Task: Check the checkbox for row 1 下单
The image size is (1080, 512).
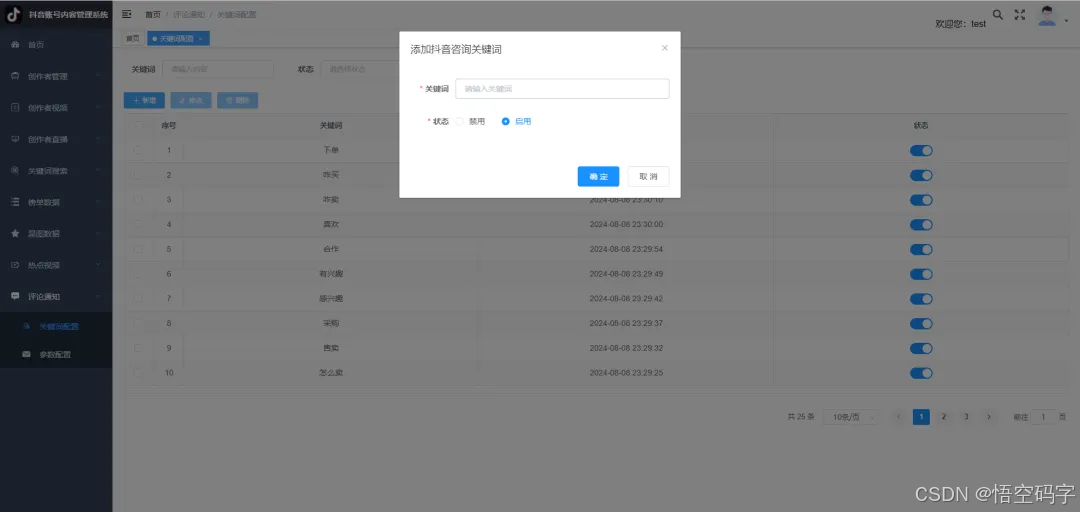Action: pyautogui.click(x=138, y=150)
